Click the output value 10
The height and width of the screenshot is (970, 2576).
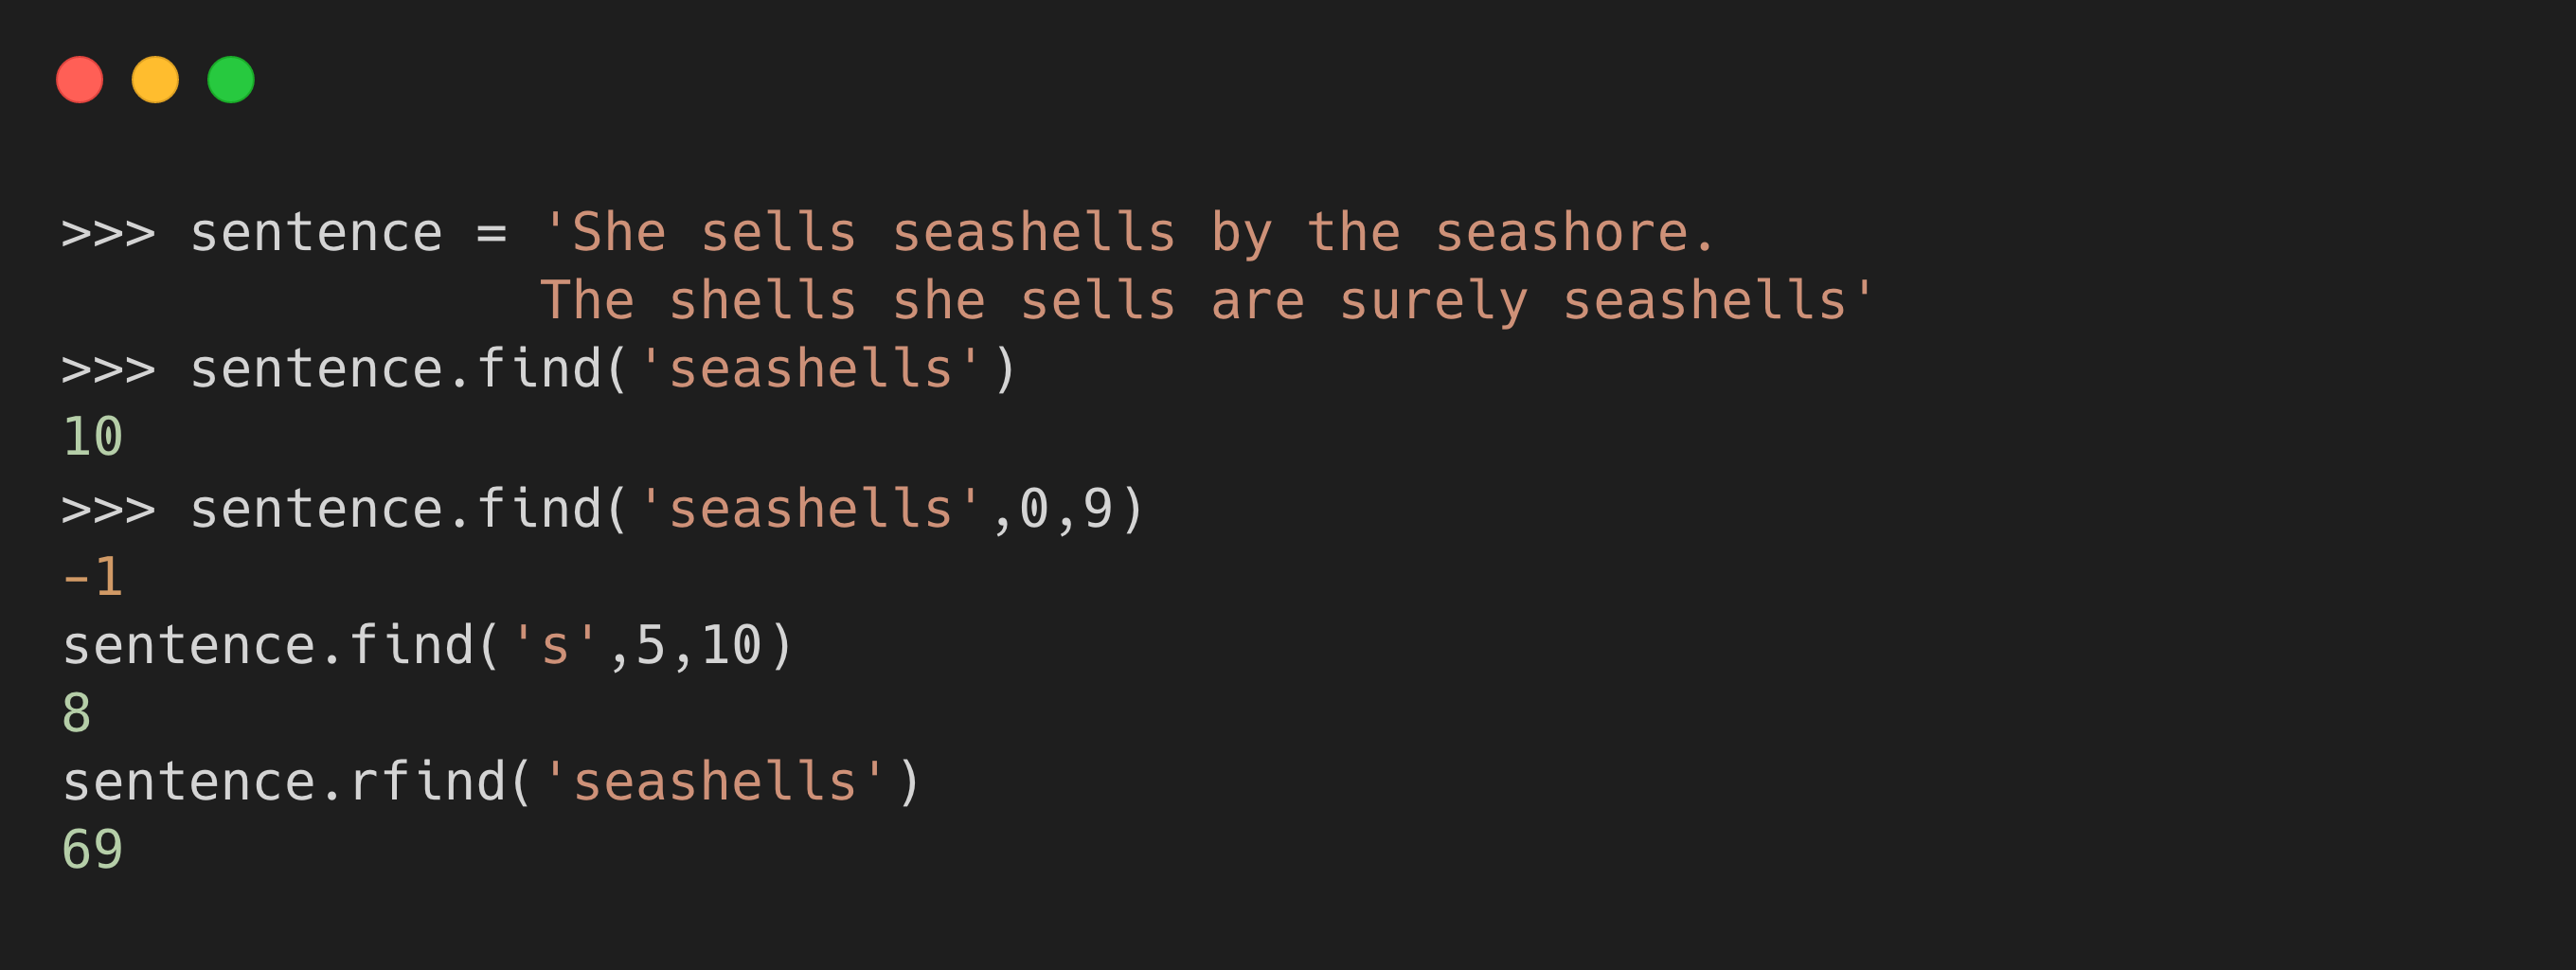tap(93, 438)
